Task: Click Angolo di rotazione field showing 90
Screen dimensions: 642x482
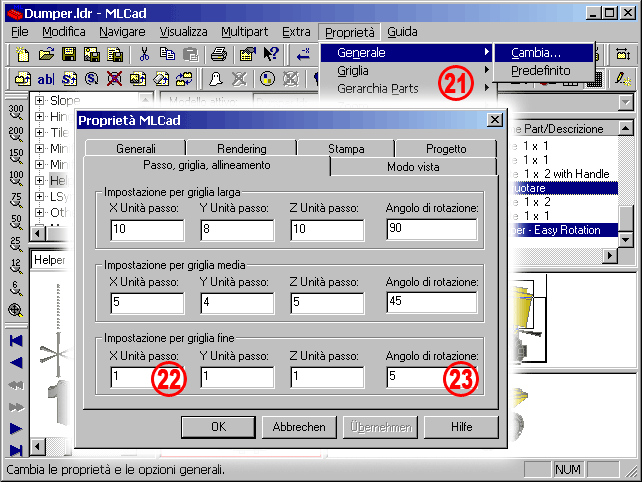Action: (432, 229)
